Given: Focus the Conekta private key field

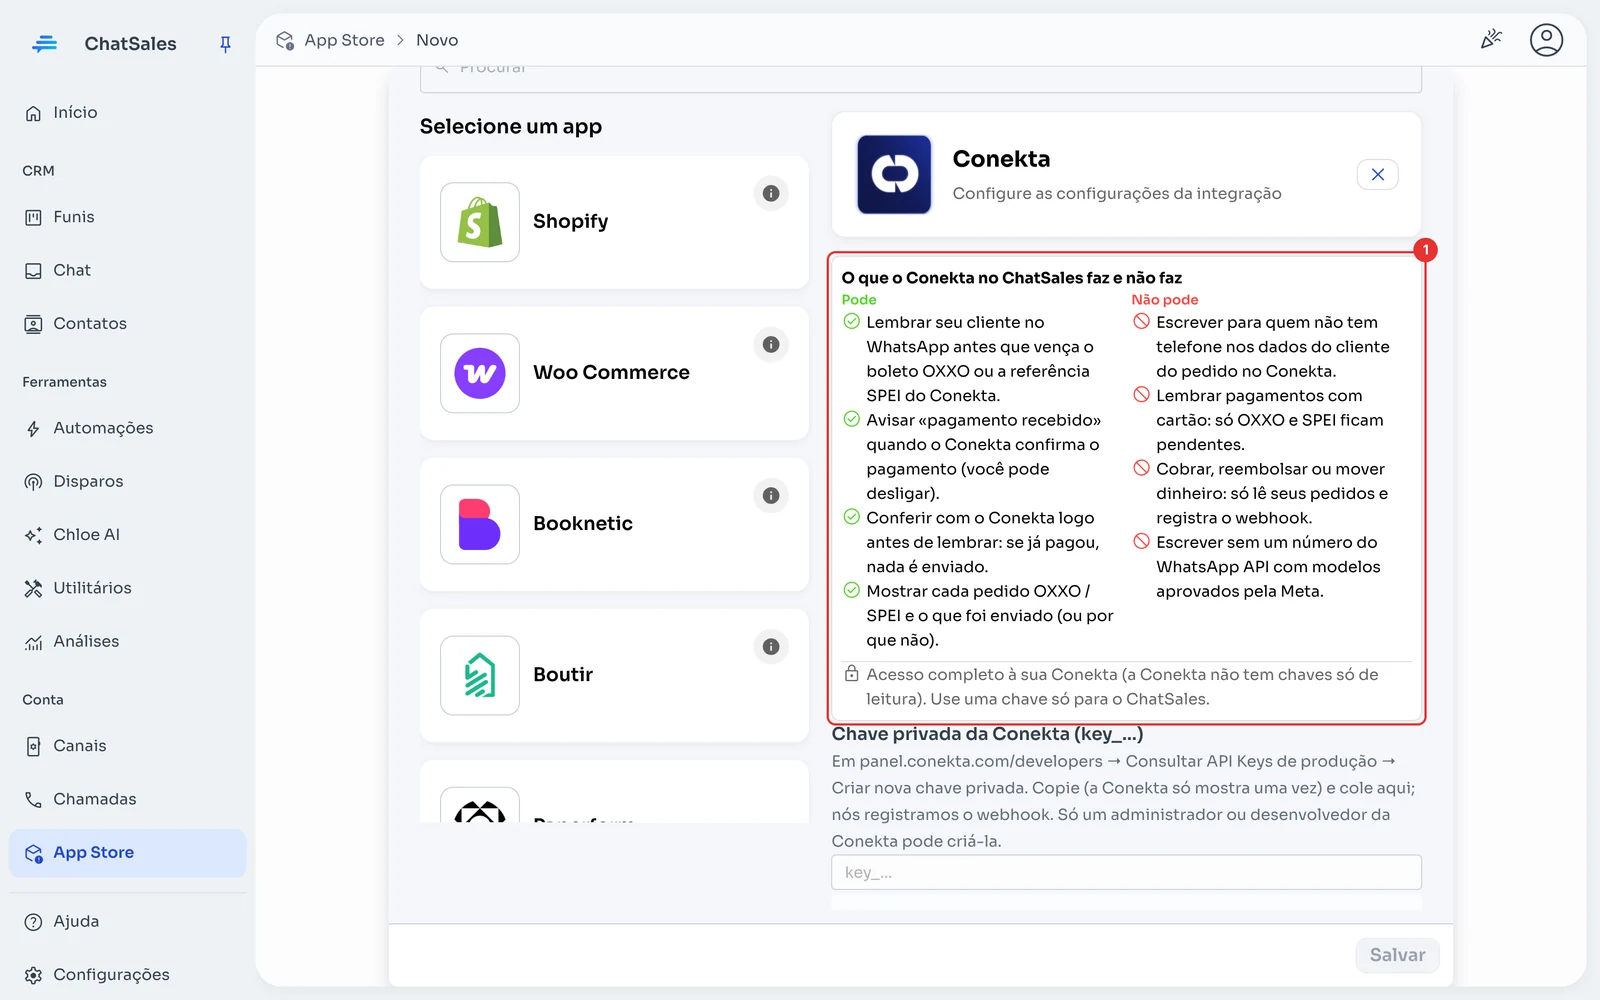Looking at the screenshot, I should (1126, 872).
